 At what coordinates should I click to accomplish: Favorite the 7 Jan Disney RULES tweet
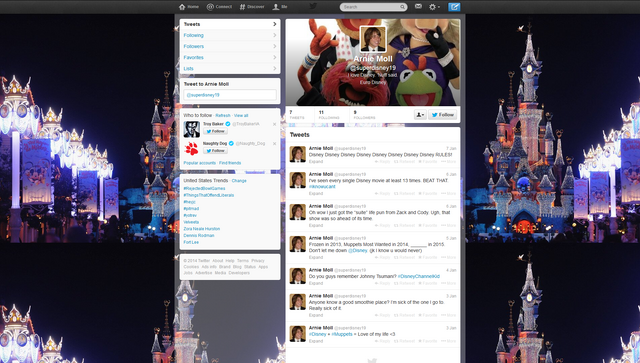[428, 162]
